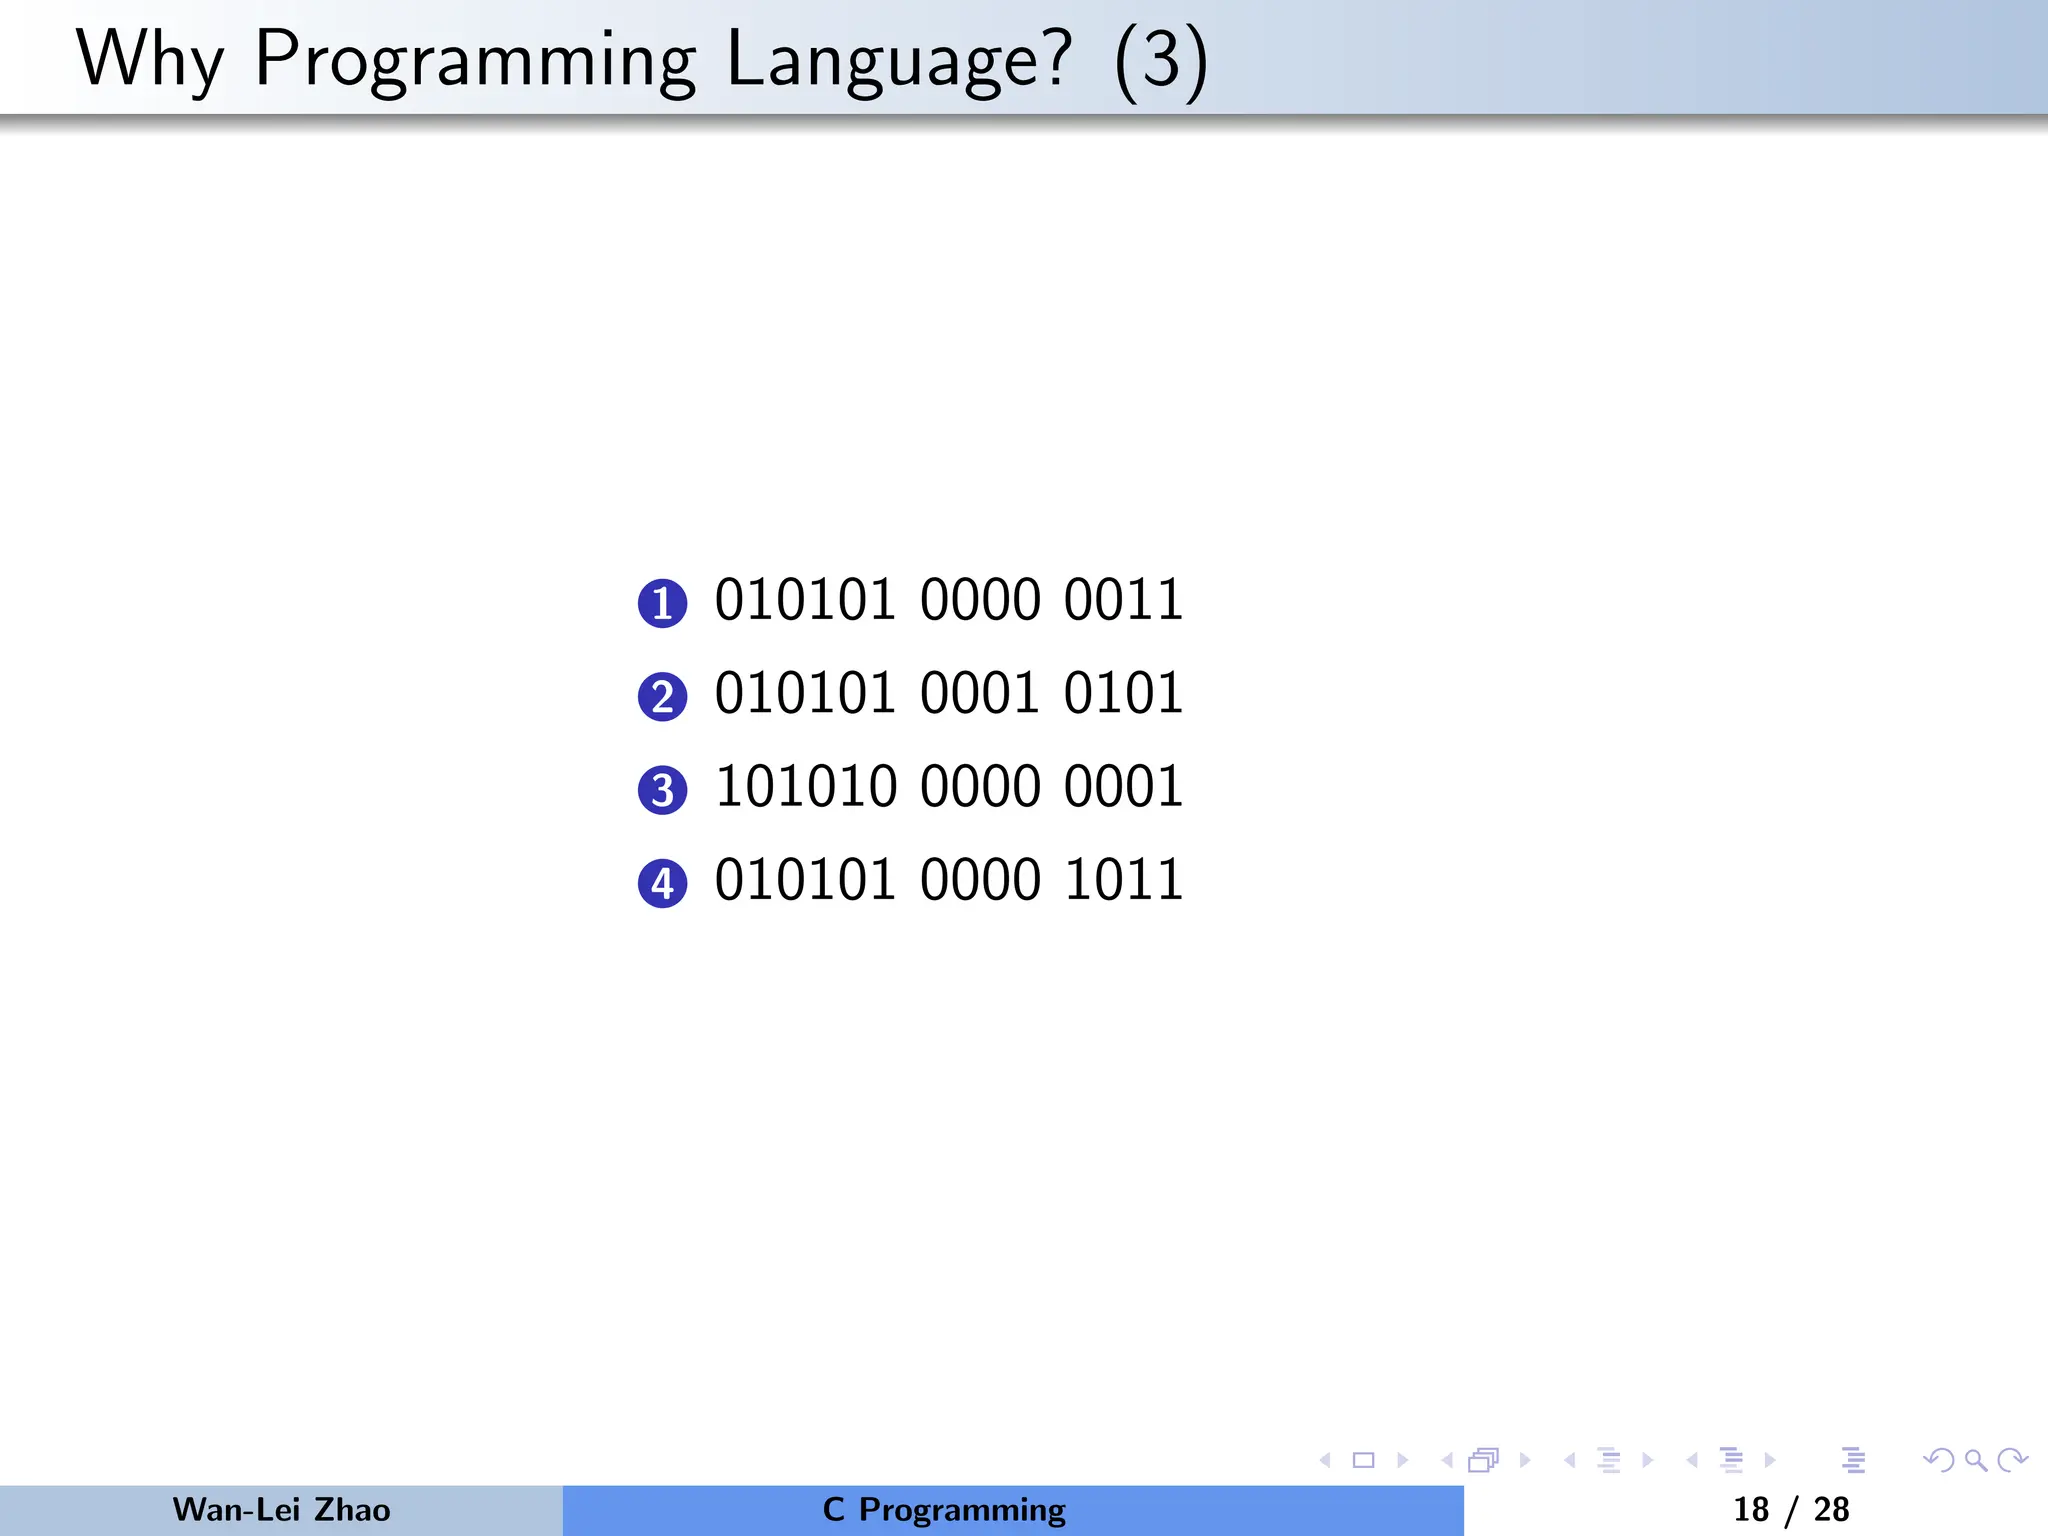Viewport: 2048px width, 1536px height.
Task: Click the C Programming footer title
Action: click(x=944, y=1510)
